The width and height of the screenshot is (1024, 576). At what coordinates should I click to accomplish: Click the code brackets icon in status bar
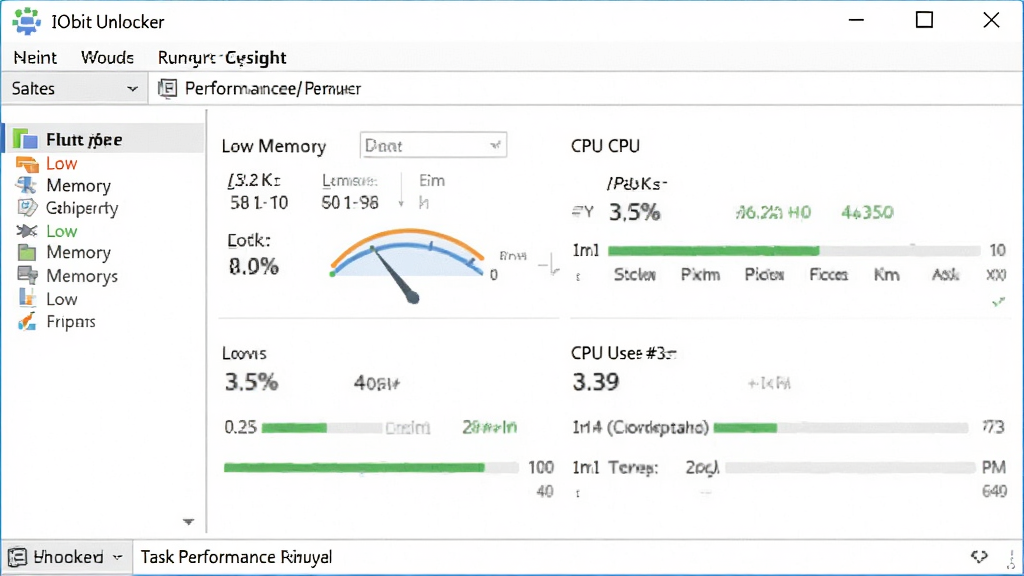[x=979, y=556]
